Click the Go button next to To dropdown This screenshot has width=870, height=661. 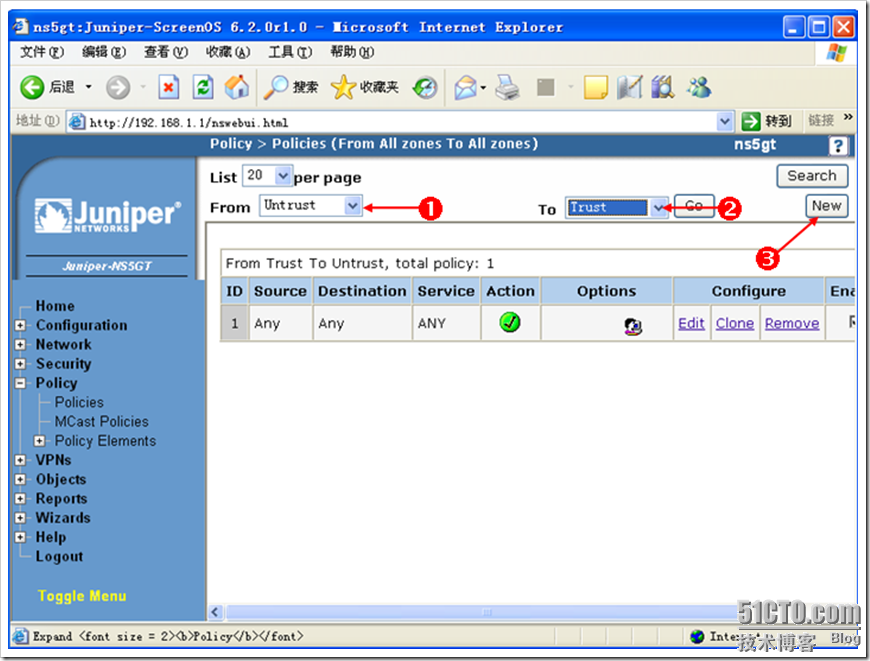click(694, 206)
